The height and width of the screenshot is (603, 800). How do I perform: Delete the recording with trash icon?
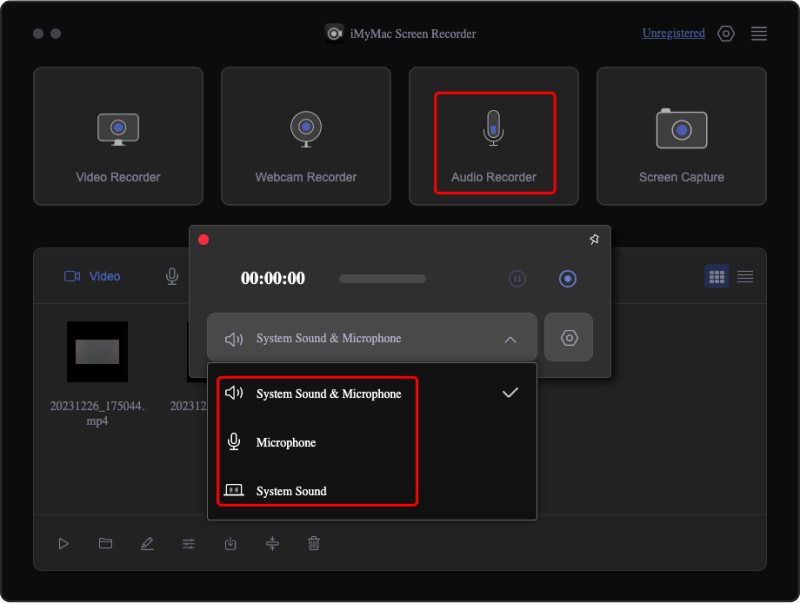[x=314, y=543]
